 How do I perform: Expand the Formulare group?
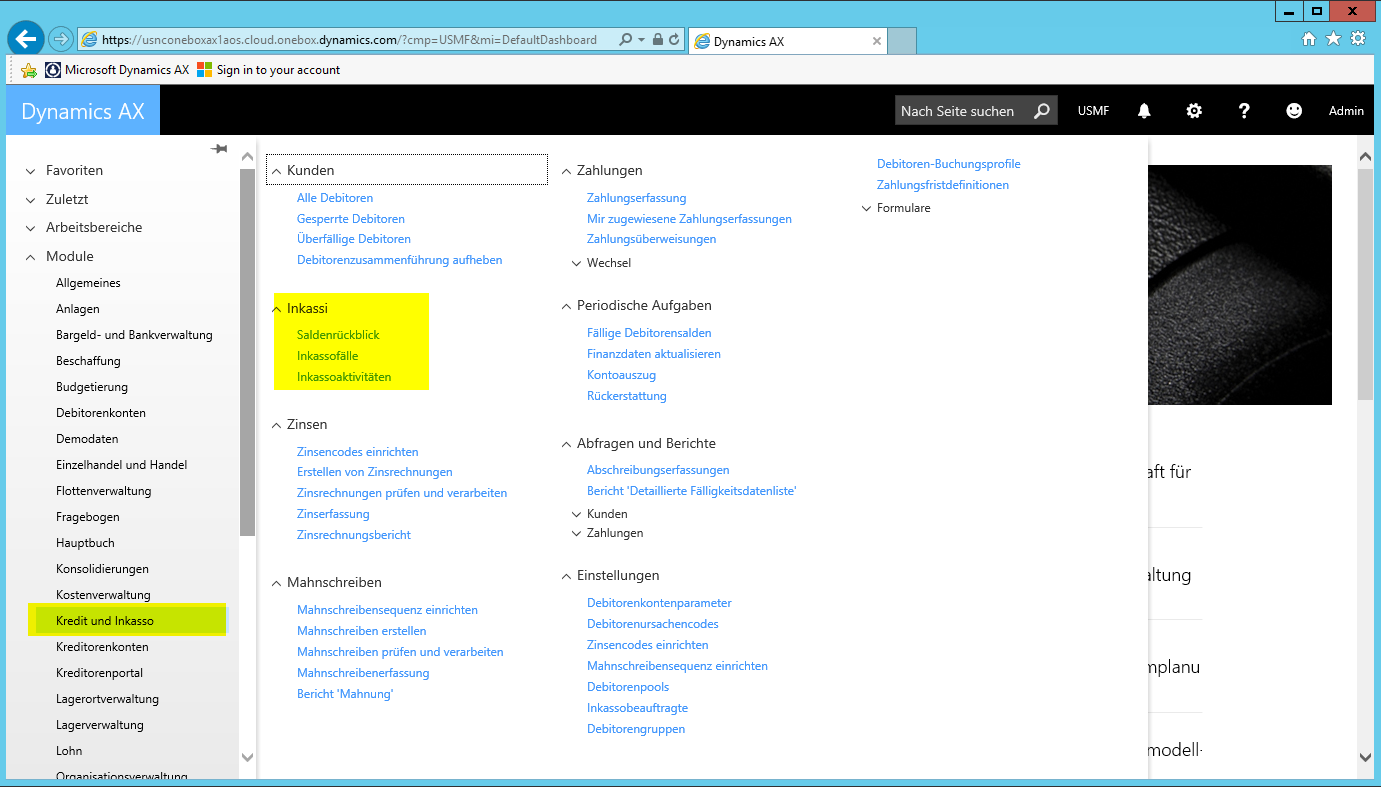coord(867,208)
